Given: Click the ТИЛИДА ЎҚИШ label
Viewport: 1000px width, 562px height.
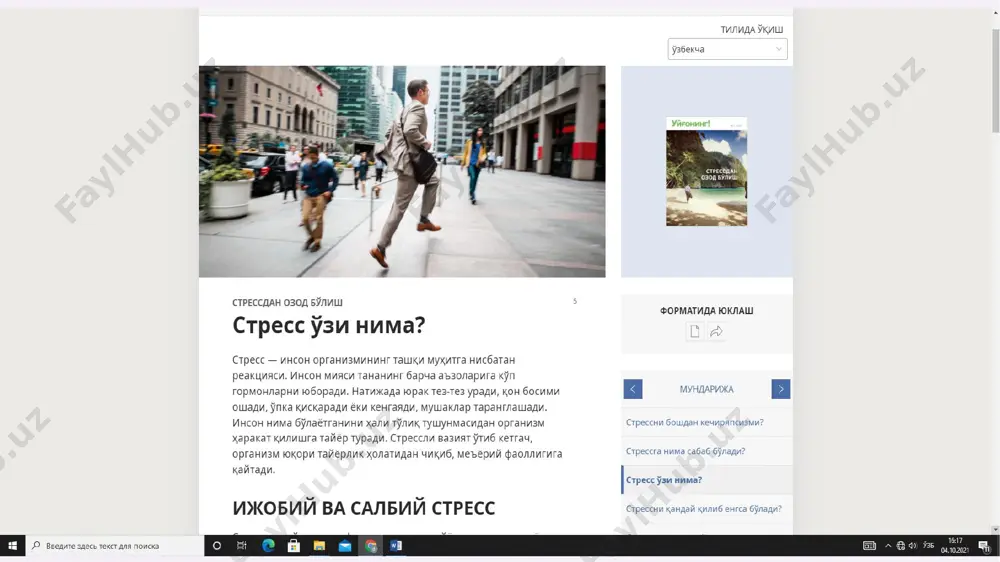Looking at the screenshot, I should (x=751, y=29).
